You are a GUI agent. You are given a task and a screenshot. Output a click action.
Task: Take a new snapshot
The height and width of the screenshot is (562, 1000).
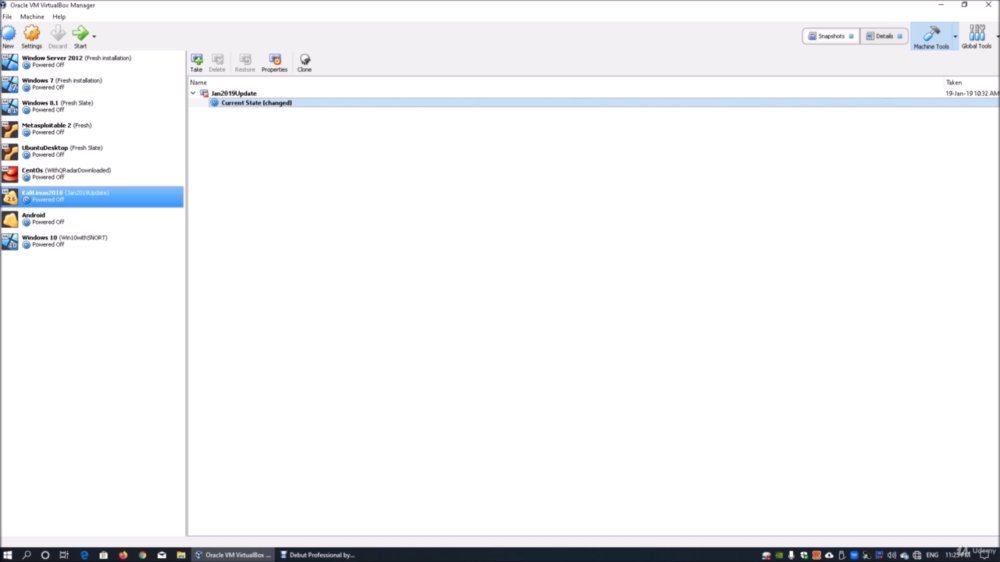pyautogui.click(x=196, y=63)
